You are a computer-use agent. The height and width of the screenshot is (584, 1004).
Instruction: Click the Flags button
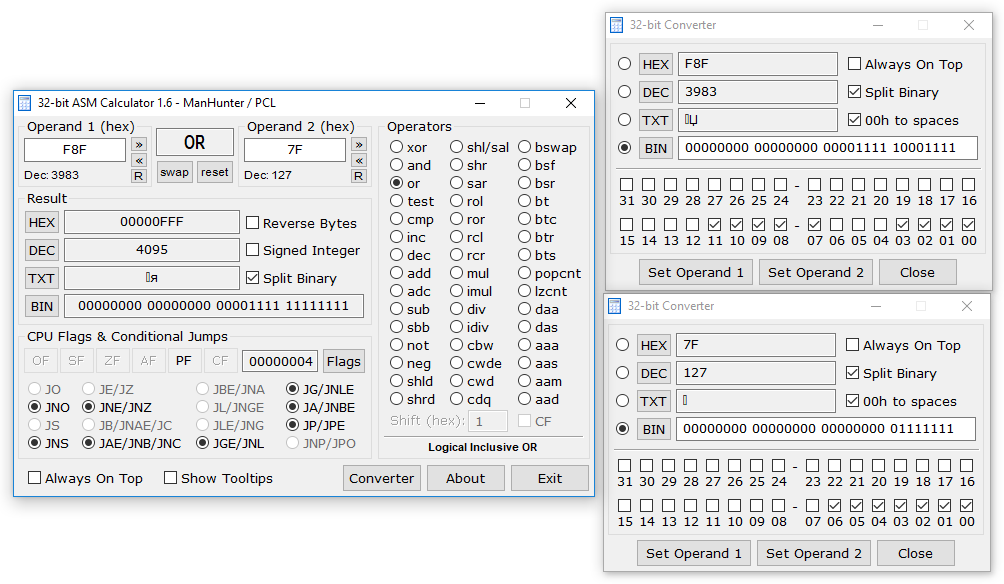[x=343, y=361]
